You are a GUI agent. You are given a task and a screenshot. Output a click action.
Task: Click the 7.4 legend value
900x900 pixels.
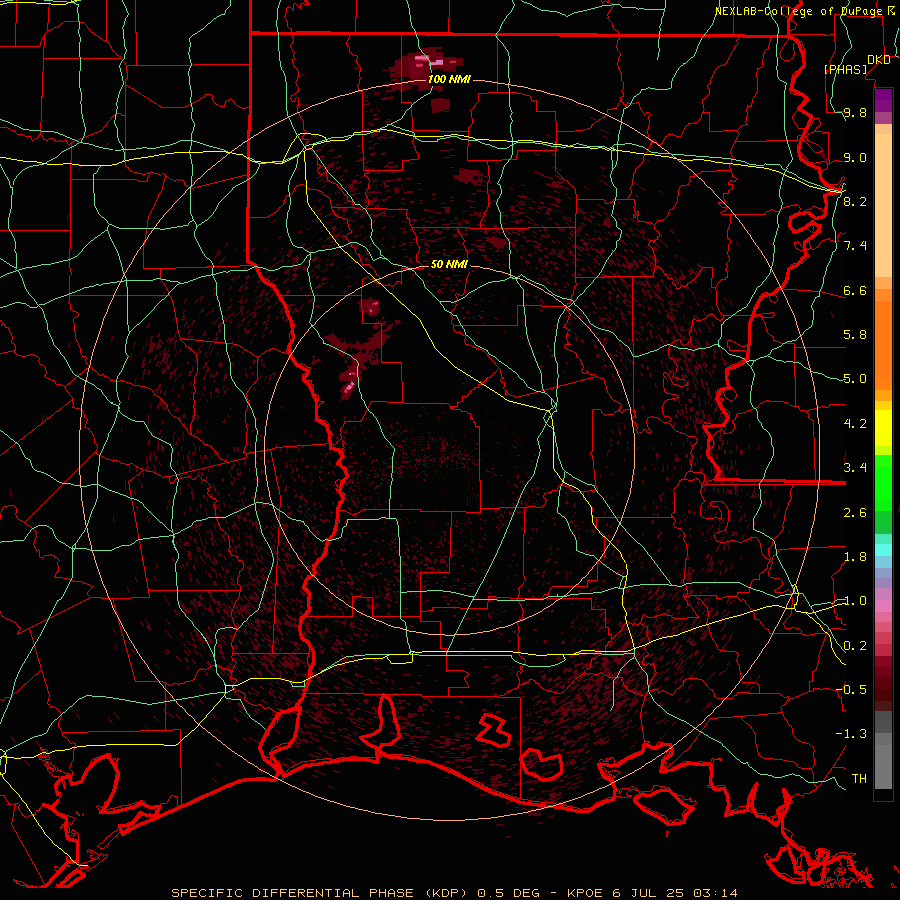point(855,246)
